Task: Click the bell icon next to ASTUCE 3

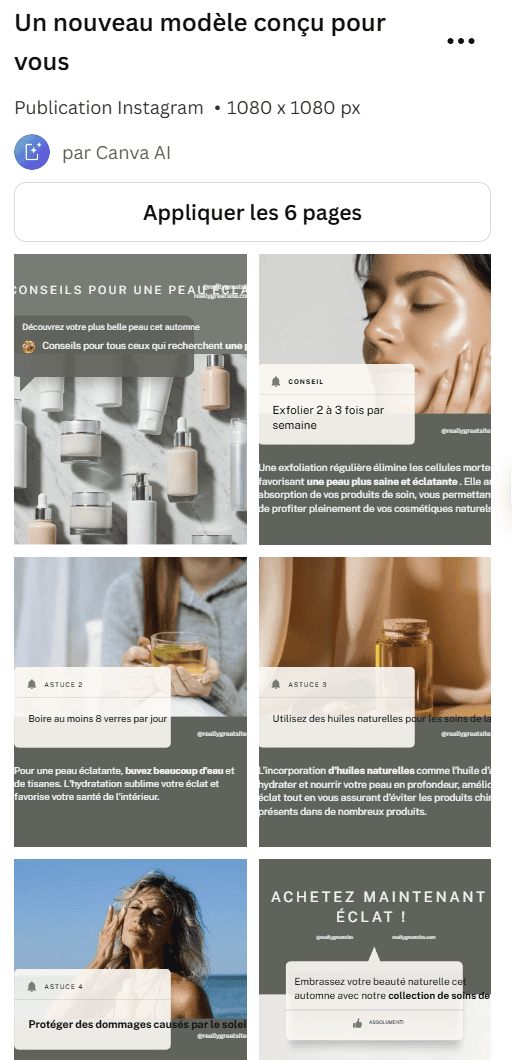Action: point(275,684)
